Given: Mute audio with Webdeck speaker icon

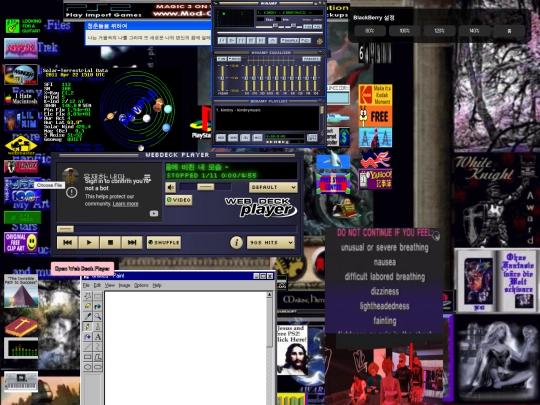Looking at the screenshot, I should pyautogui.click(x=170, y=187).
